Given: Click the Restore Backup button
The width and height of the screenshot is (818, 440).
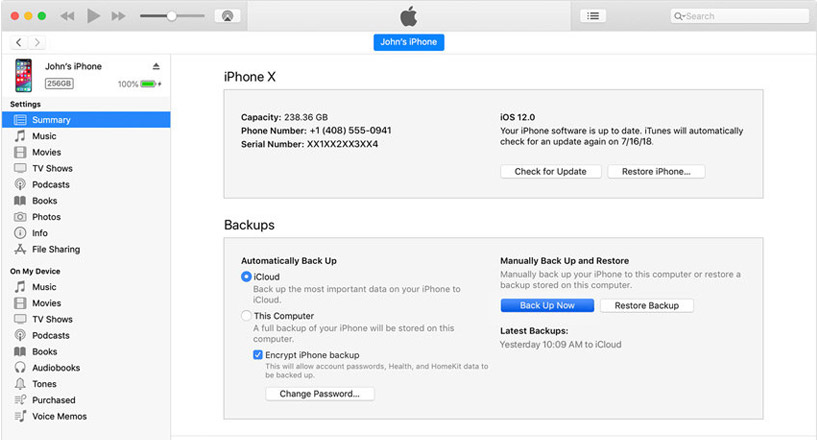Looking at the screenshot, I should (x=646, y=305).
